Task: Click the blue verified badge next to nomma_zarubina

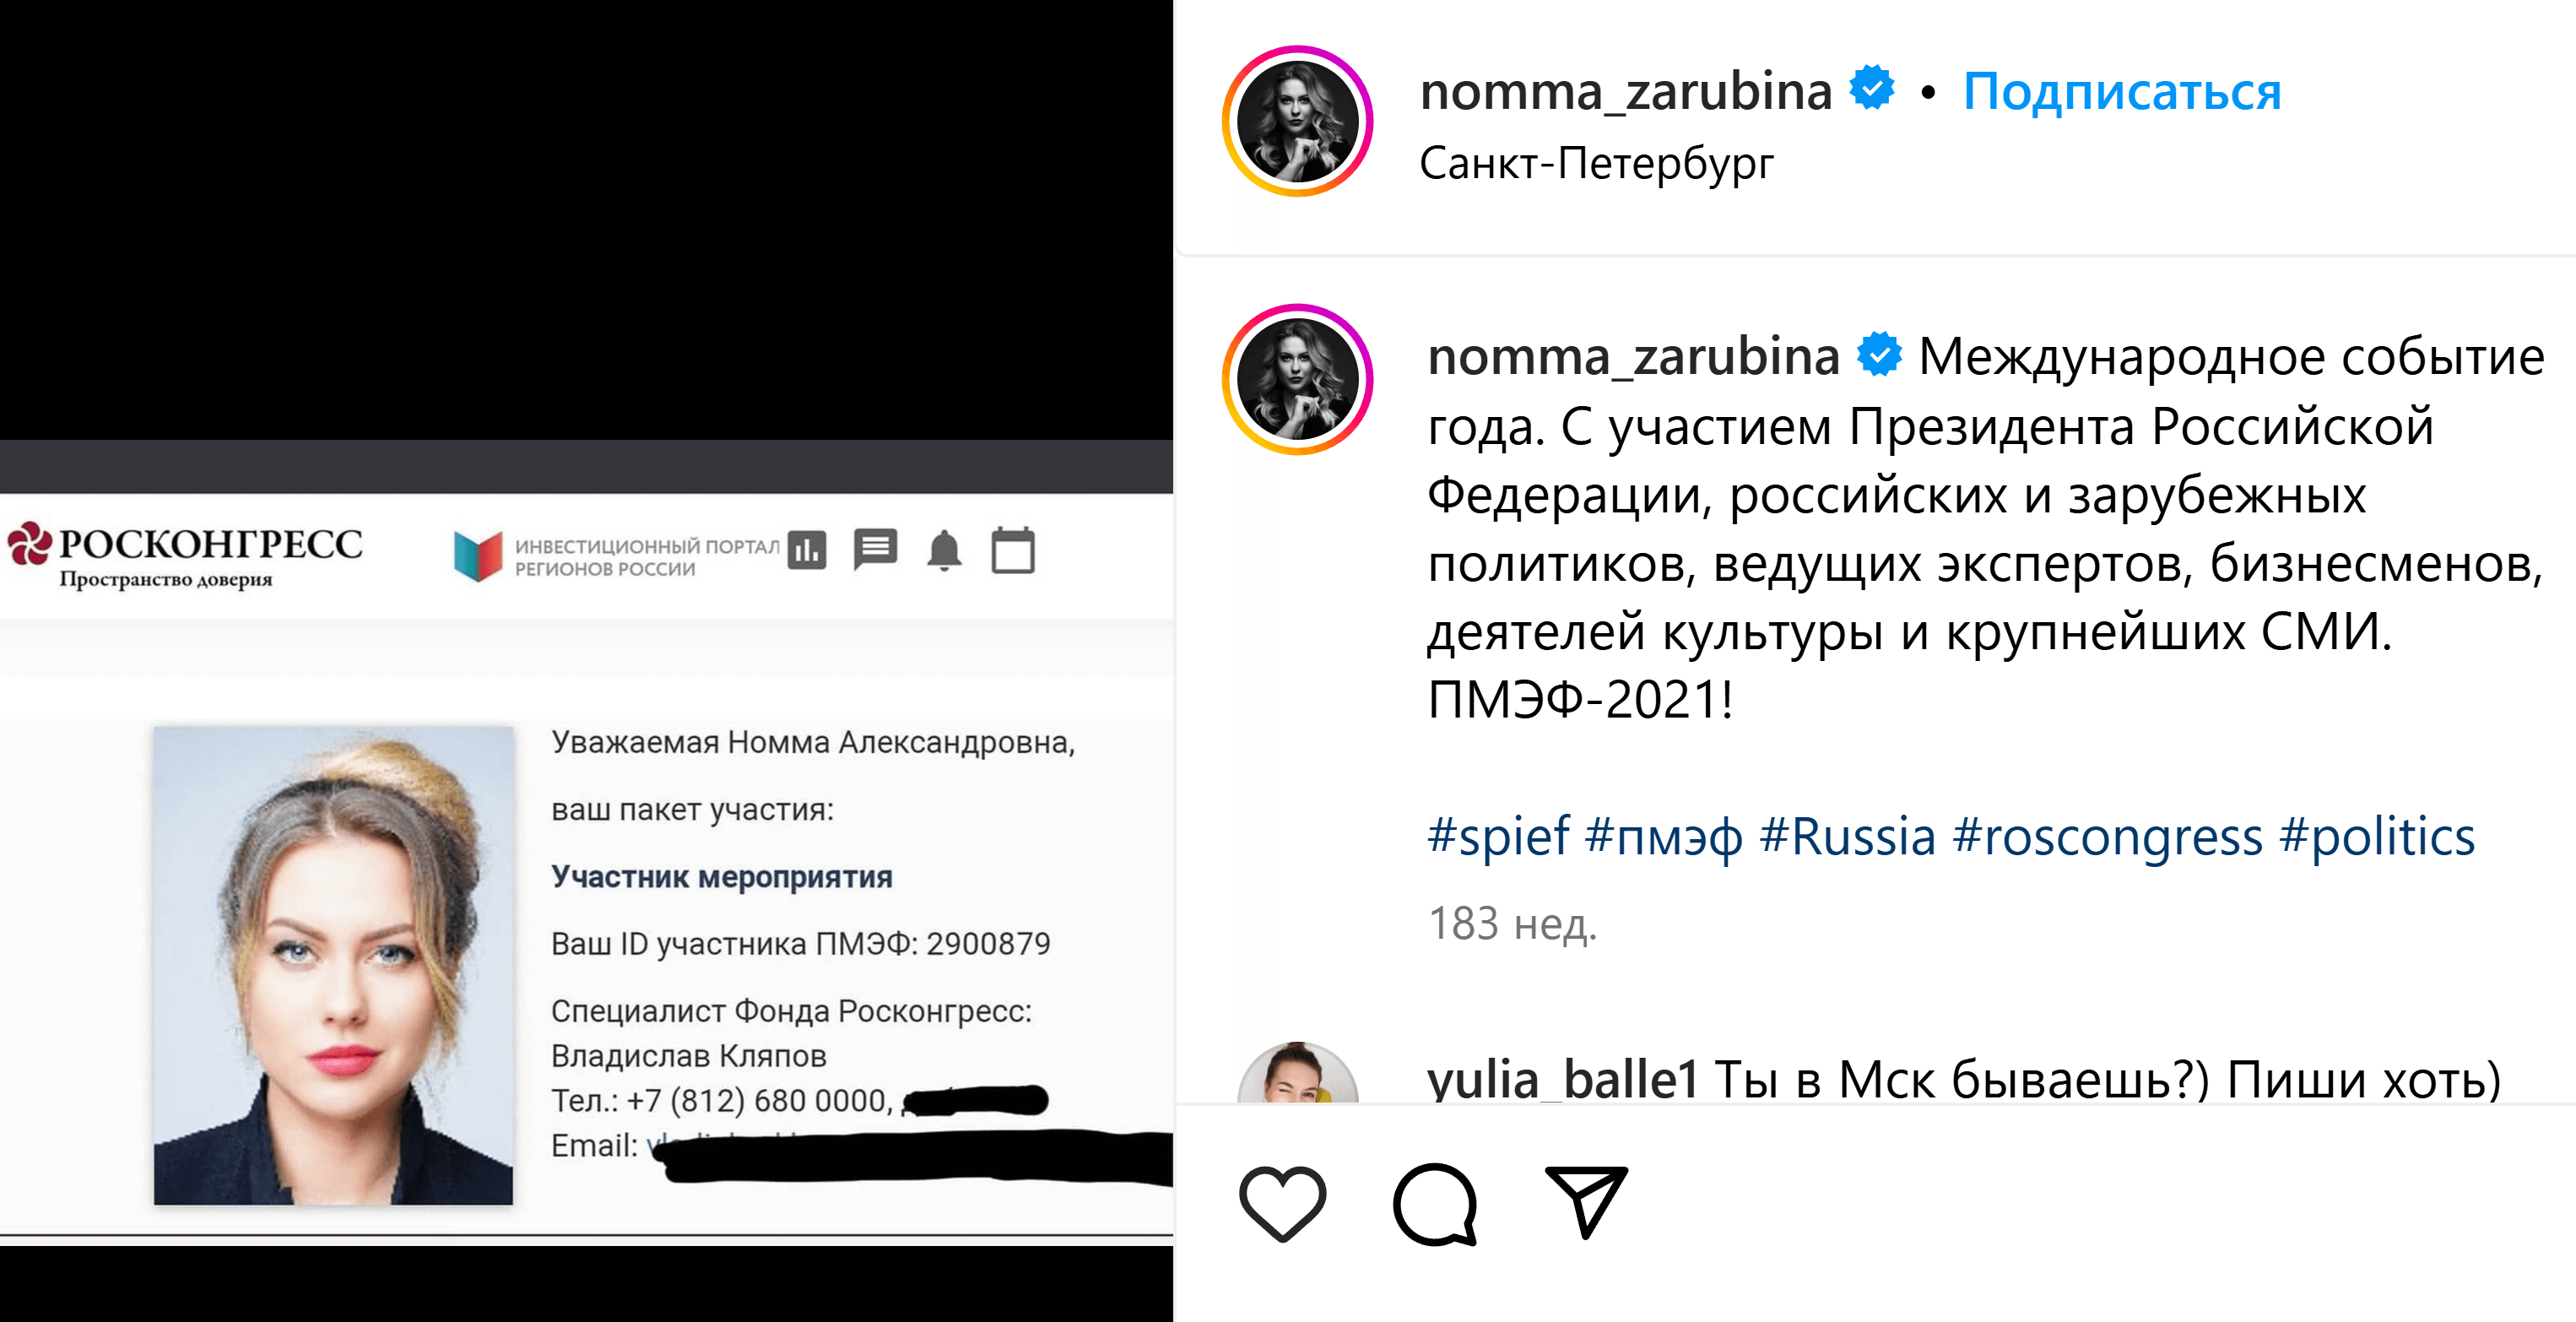Action: point(1872,90)
